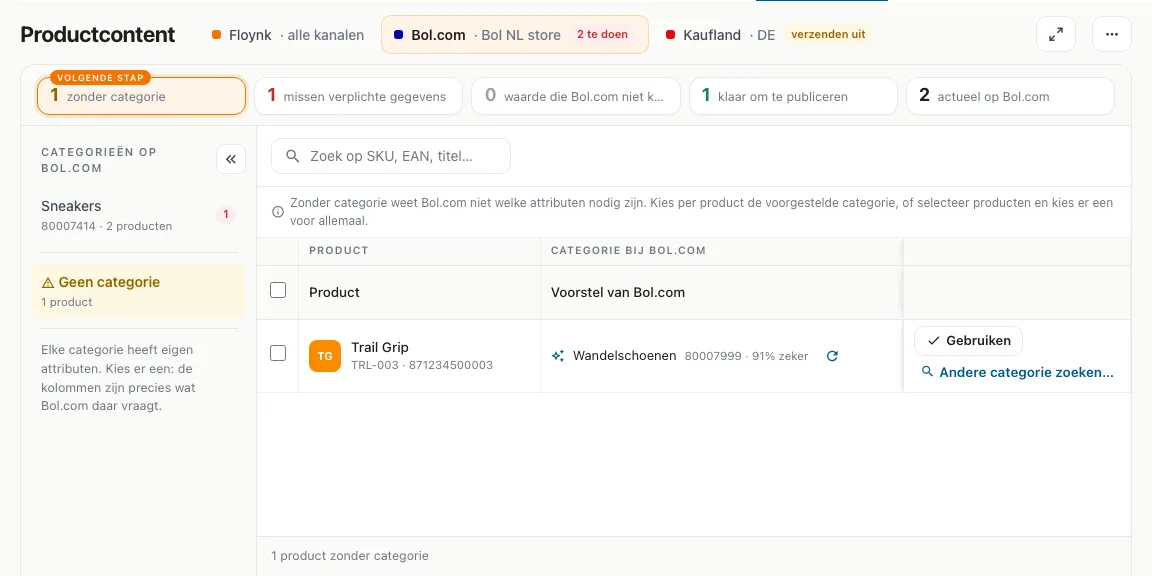Viewport: 1152px width, 576px height.
Task: Click the 'TRL-003 · 871234500003' SKU text
Action: [x=422, y=365]
